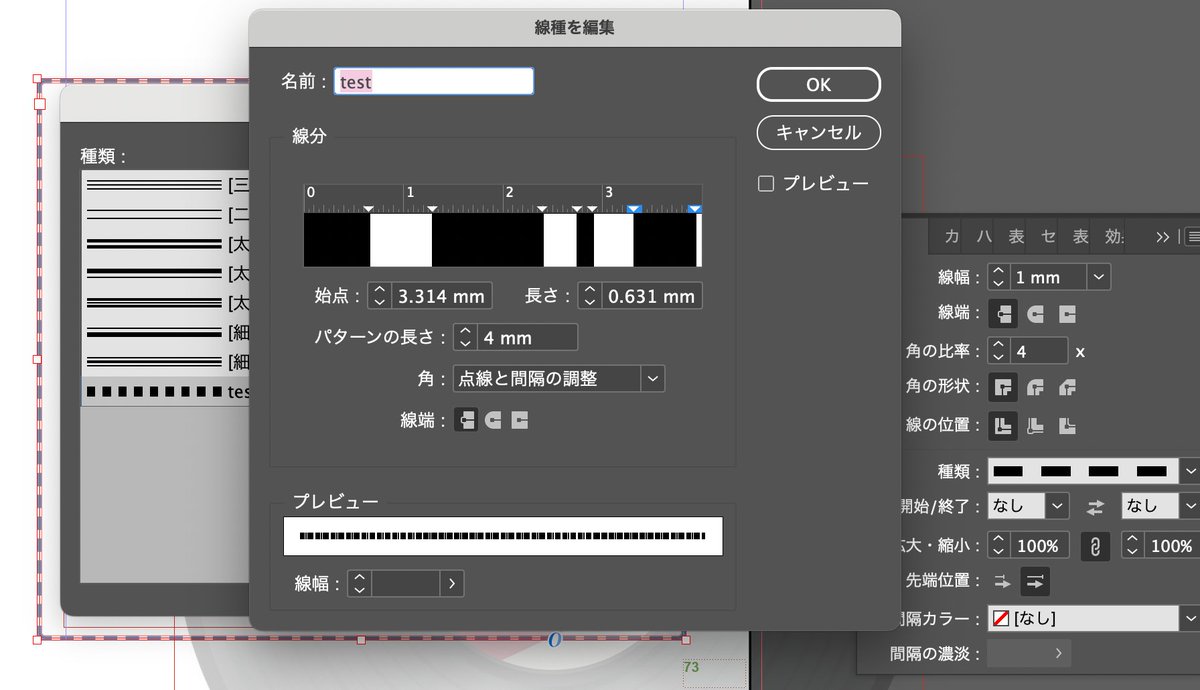This screenshot has height=690, width=1200.
Task: Open the 角 corner adjustment dropdown in the dialog
Action: [x=653, y=379]
